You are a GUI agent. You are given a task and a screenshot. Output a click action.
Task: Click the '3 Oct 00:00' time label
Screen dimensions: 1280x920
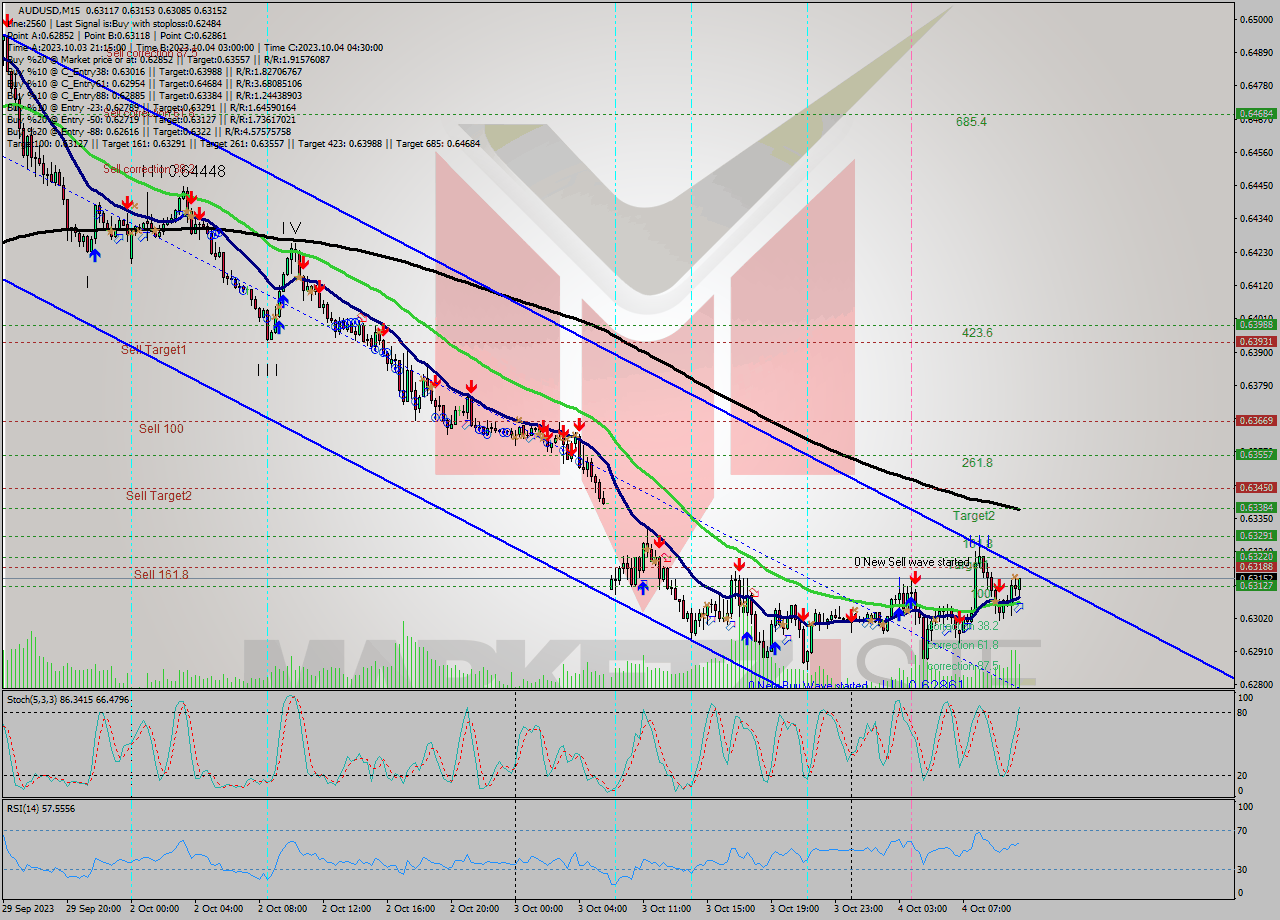tap(541, 909)
